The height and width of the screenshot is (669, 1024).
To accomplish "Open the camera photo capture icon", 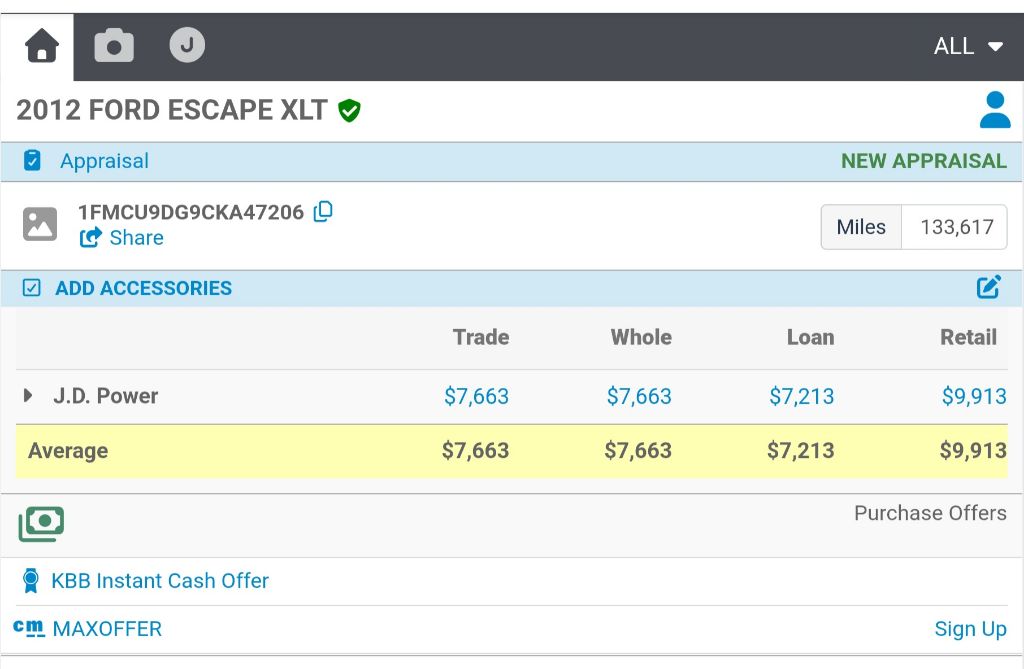I will pyautogui.click(x=114, y=46).
